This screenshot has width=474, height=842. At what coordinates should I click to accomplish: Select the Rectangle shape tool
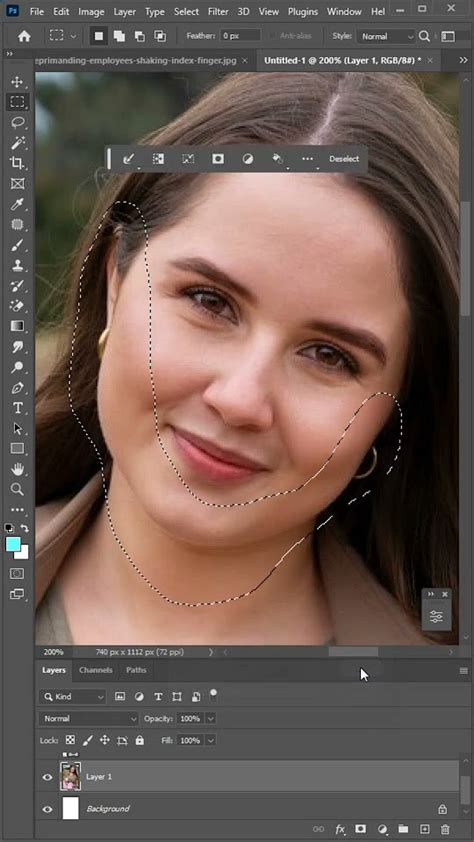[17, 448]
